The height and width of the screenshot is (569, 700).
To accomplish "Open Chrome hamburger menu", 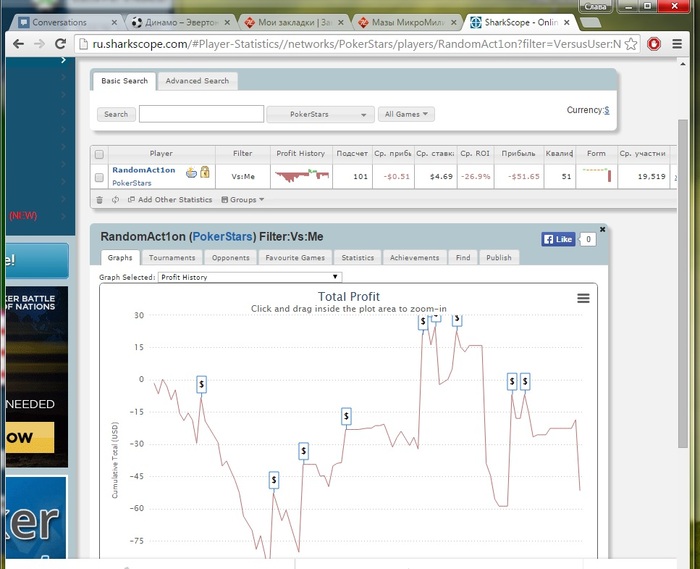I will (x=677, y=44).
